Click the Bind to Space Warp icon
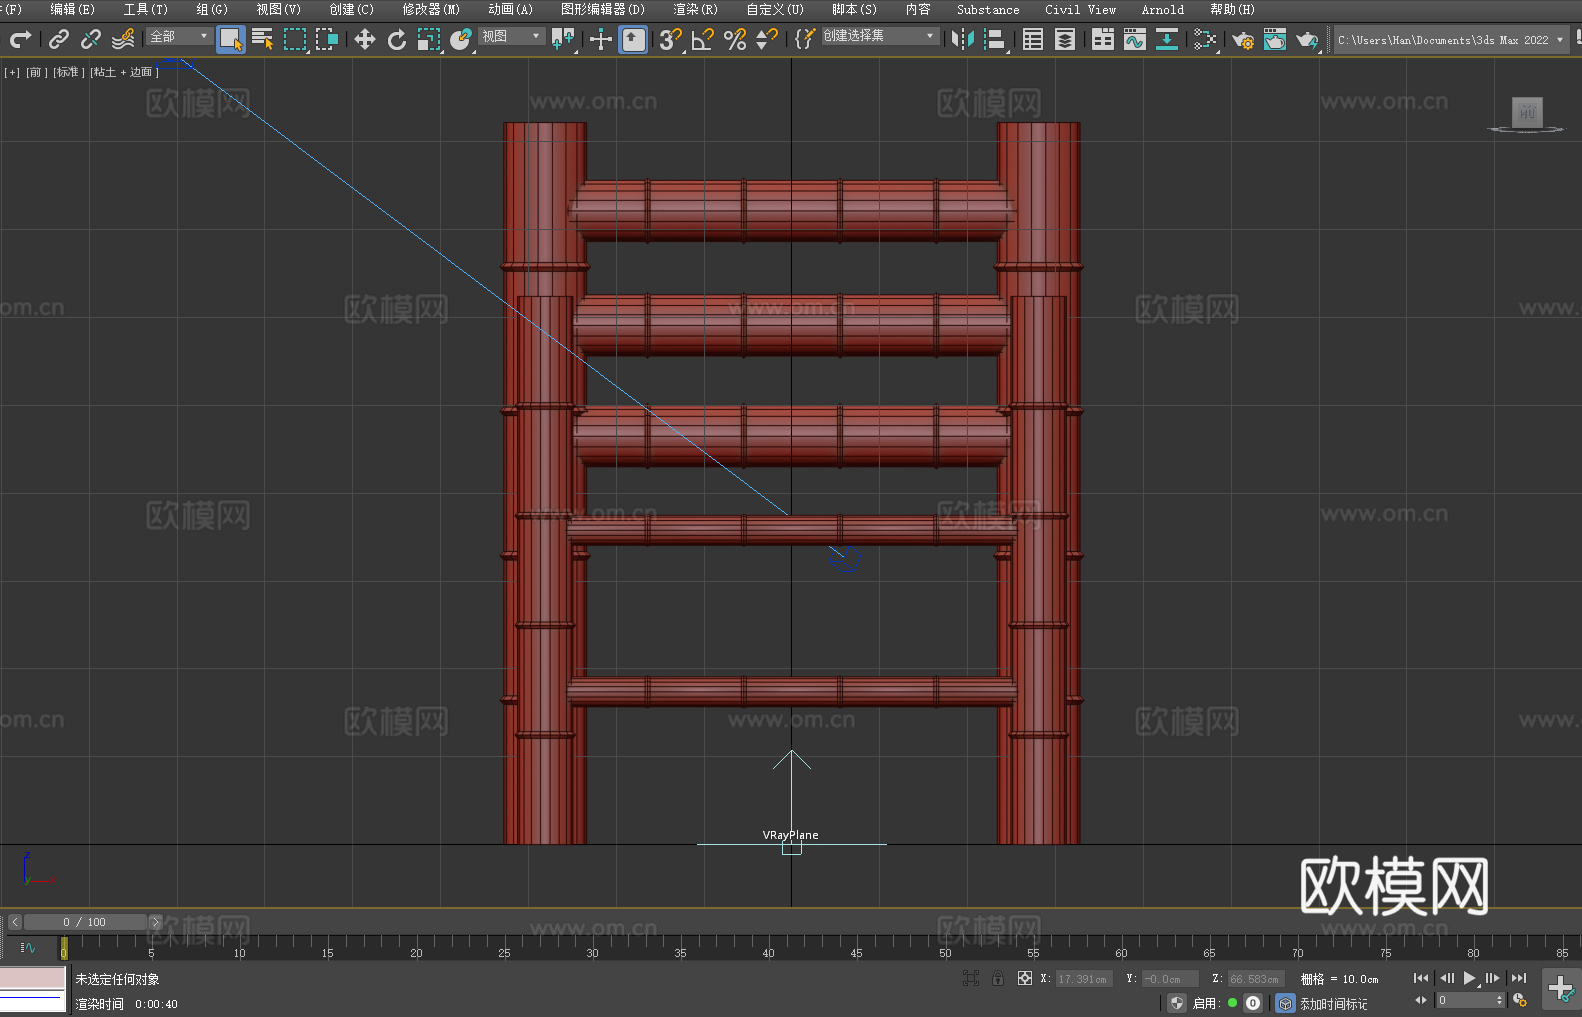Image resolution: width=1582 pixels, height=1017 pixels. [x=123, y=39]
